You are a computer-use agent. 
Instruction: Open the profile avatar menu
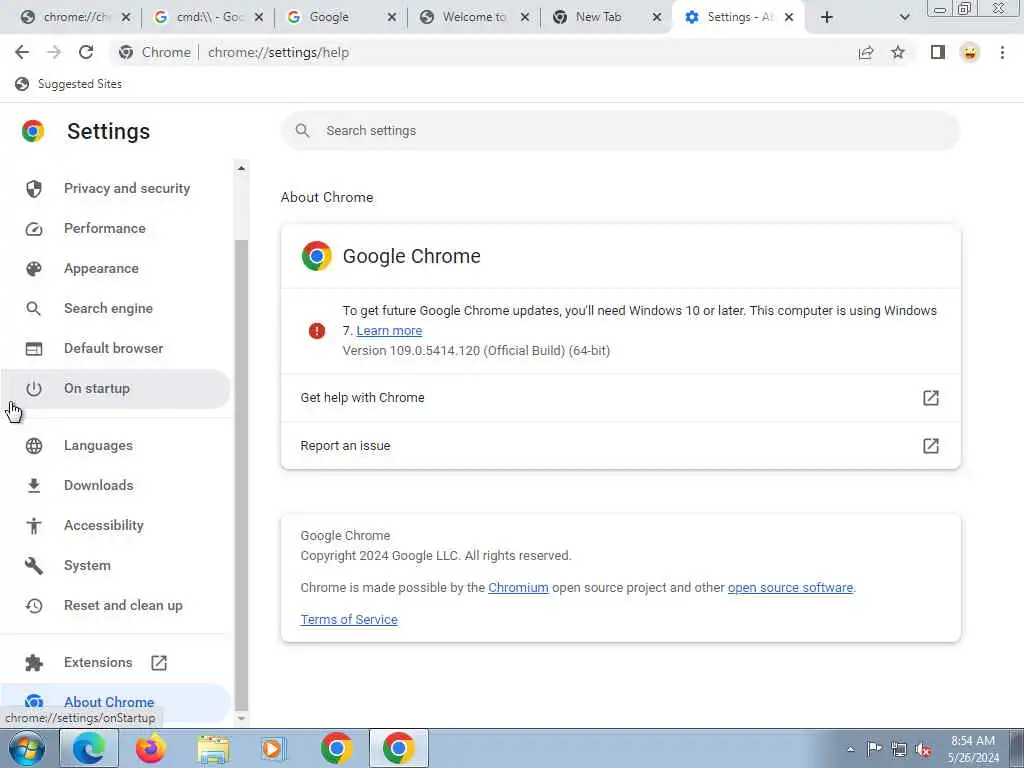point(970,52)
